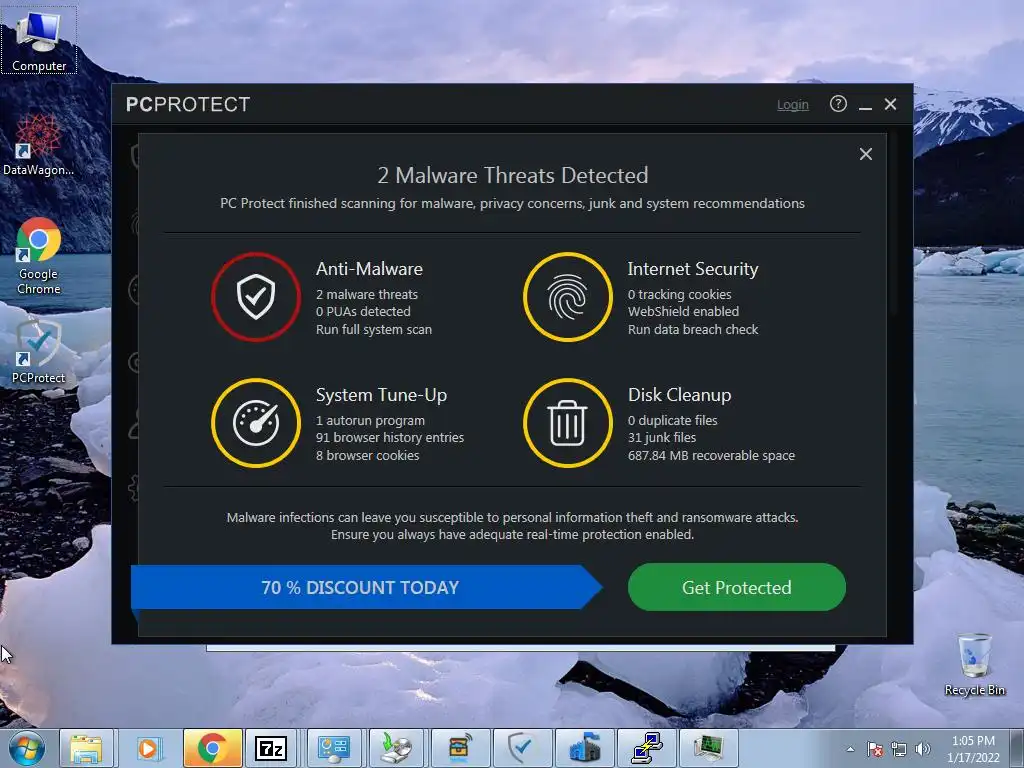Click the Action Center flag tray icon
1024x768 pixels.
pos(874,749)
